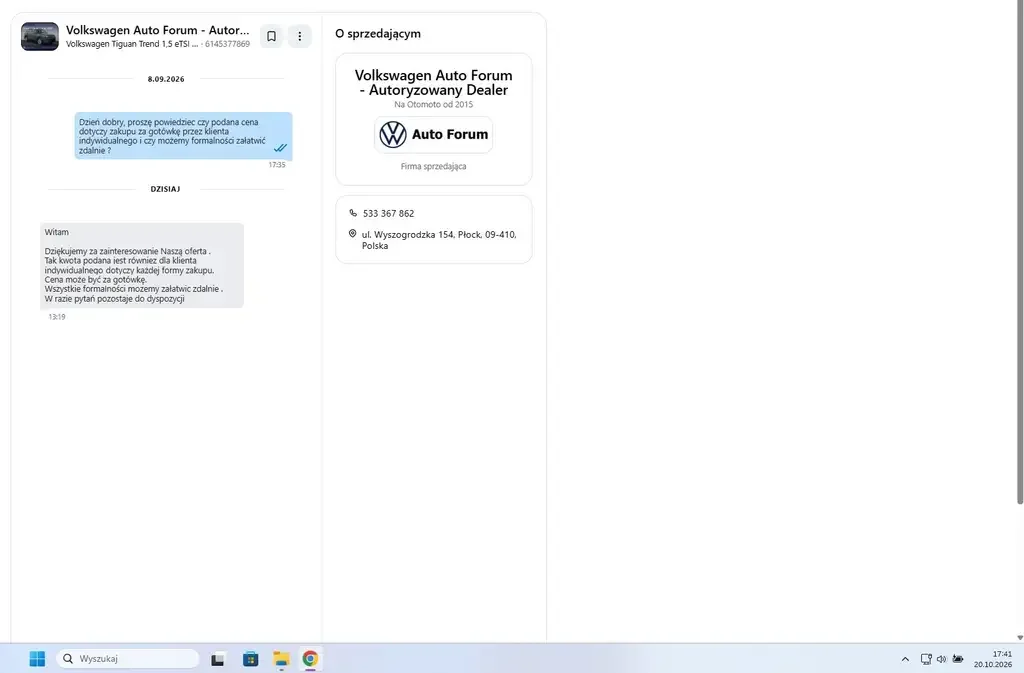Click the "O sprzedającym" heading
Screen dimensions: 1024x673
click(378, 34)
